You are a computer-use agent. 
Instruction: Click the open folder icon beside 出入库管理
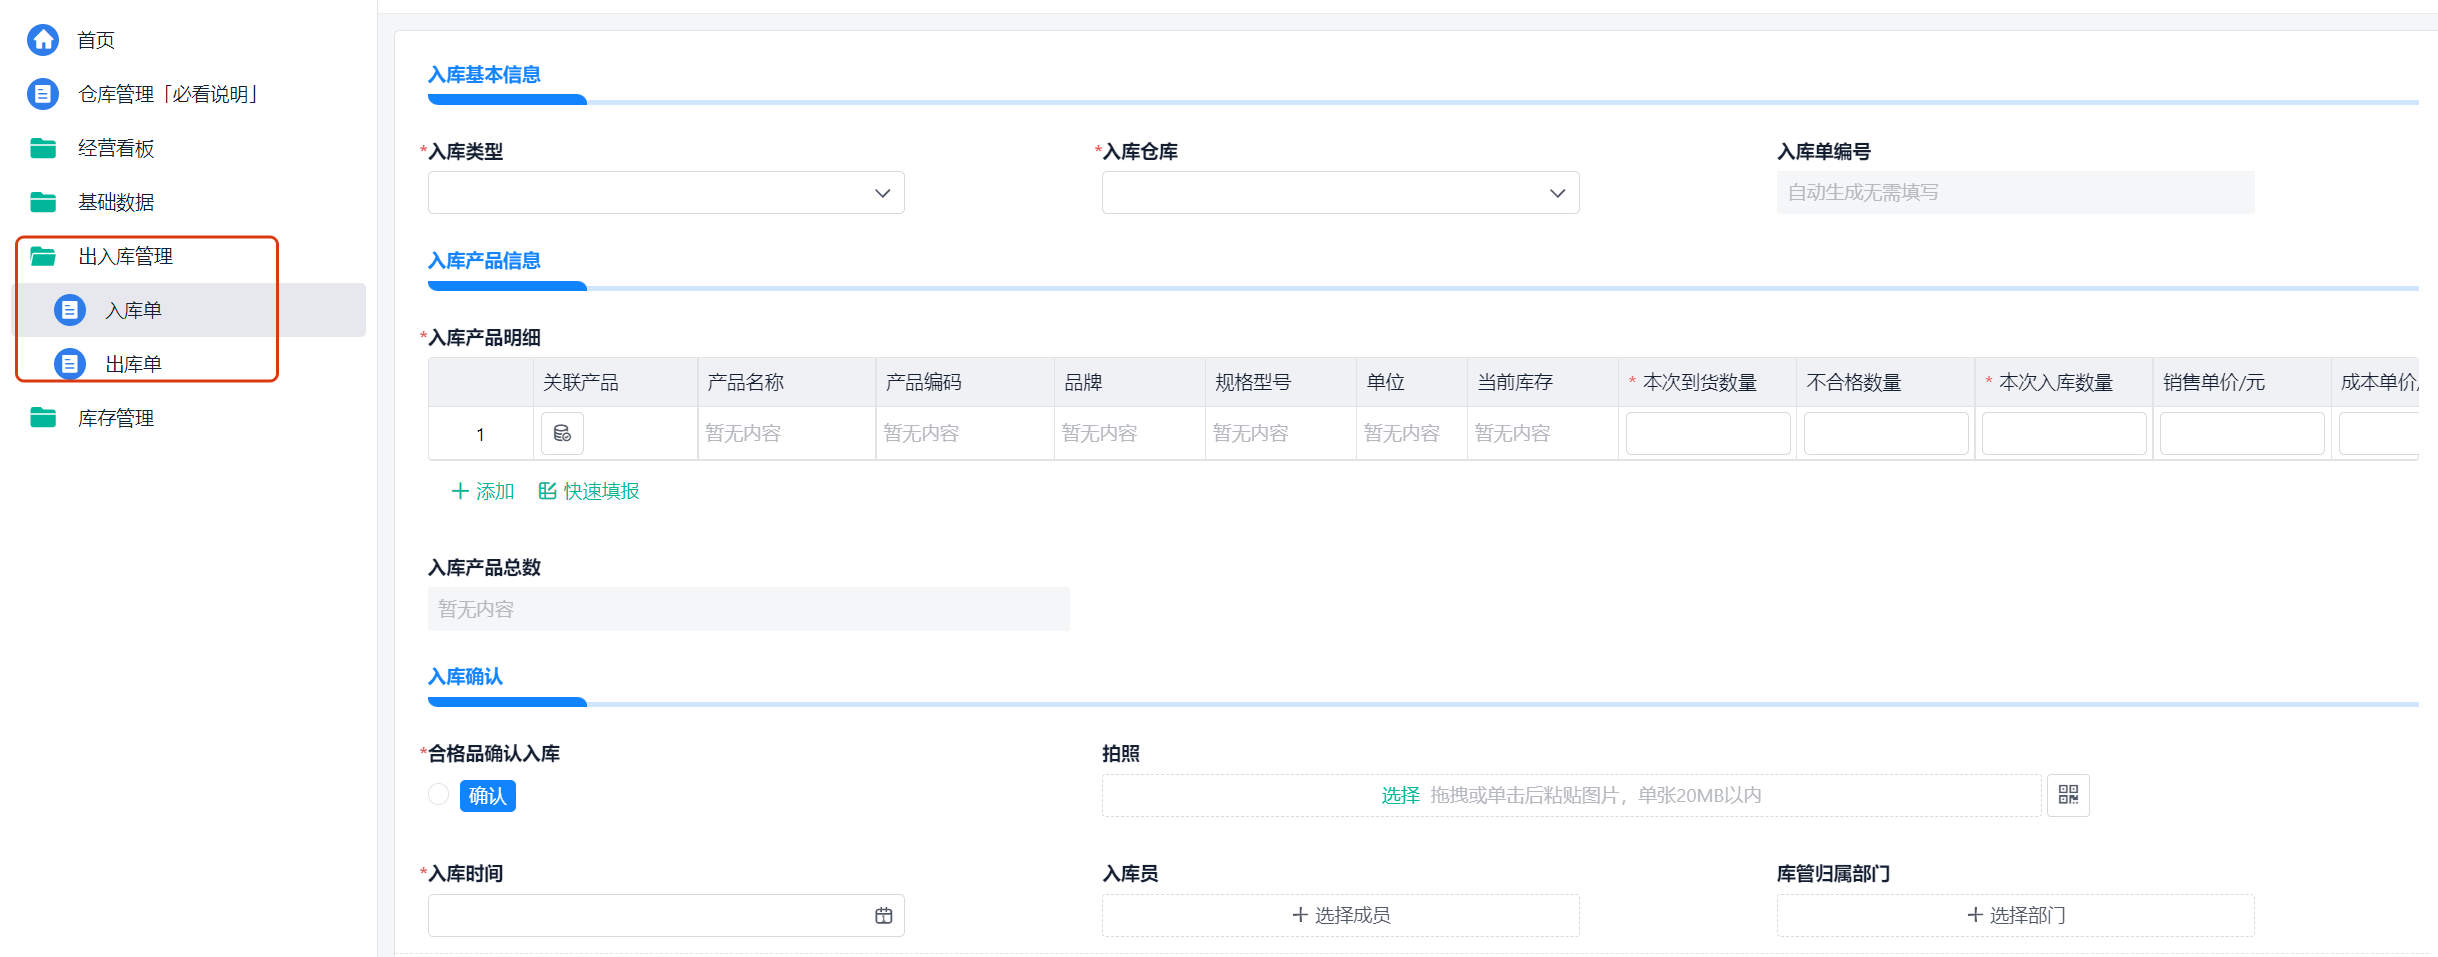click(x=43, y=256)
